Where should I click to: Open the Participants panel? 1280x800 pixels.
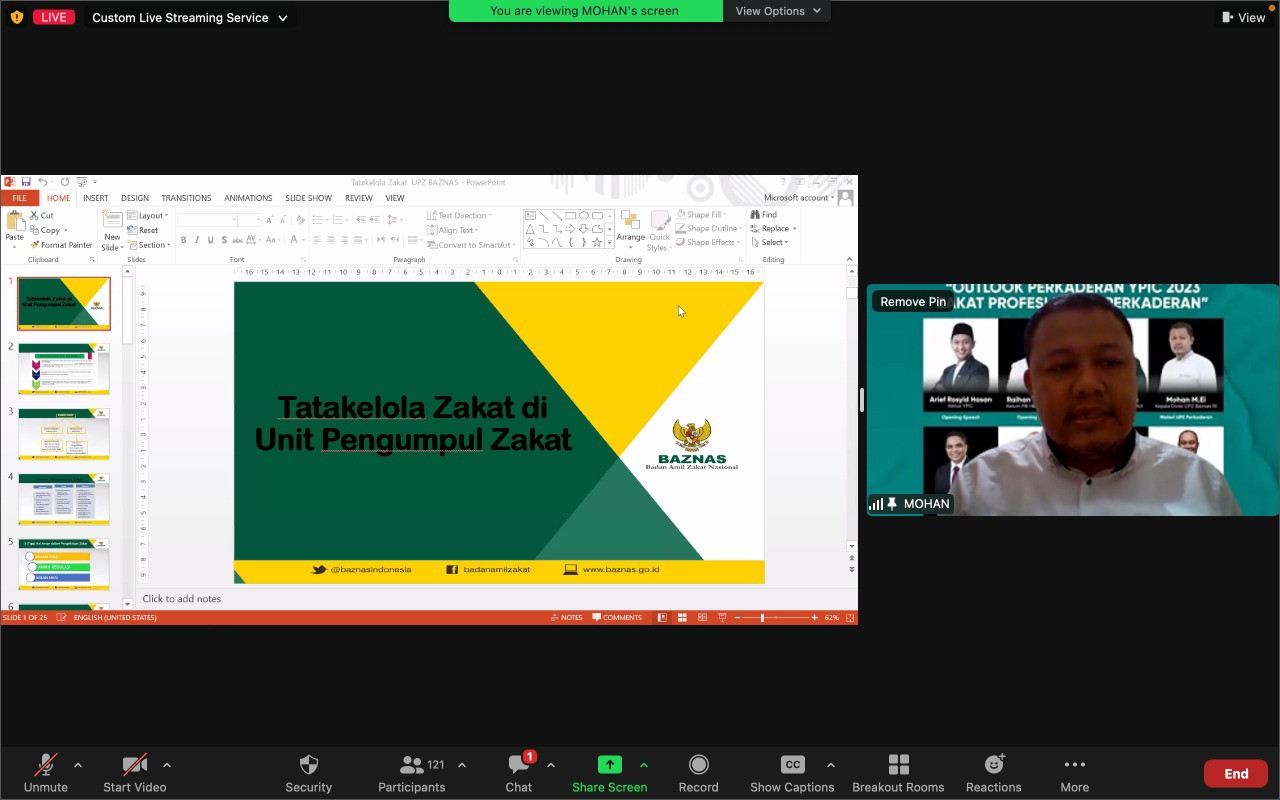pos(411,765)
